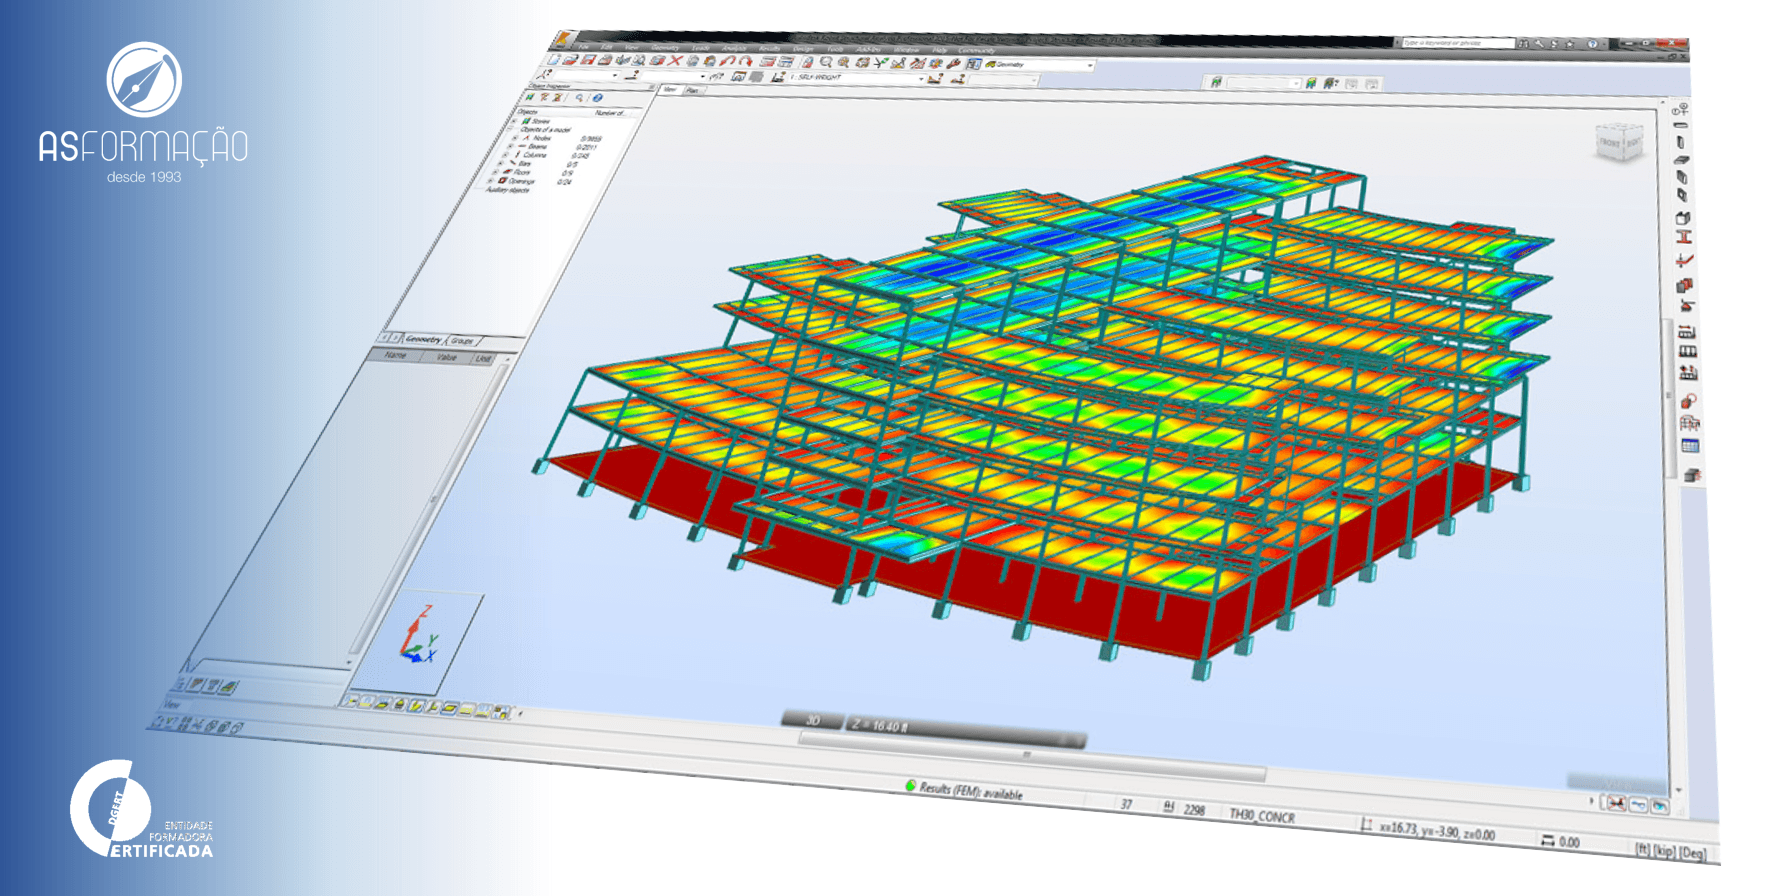Click the red I-beam section icon
This screenshot has width=1792, height=896.
pos(1684,237)
